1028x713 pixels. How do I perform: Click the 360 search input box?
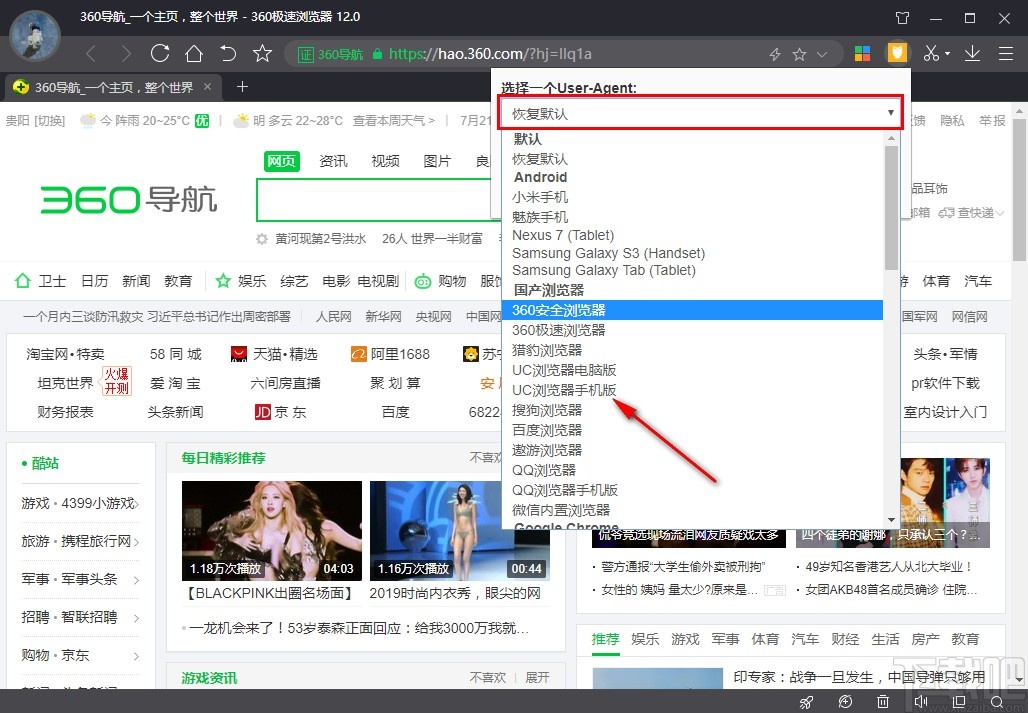(x=374, y=200)
